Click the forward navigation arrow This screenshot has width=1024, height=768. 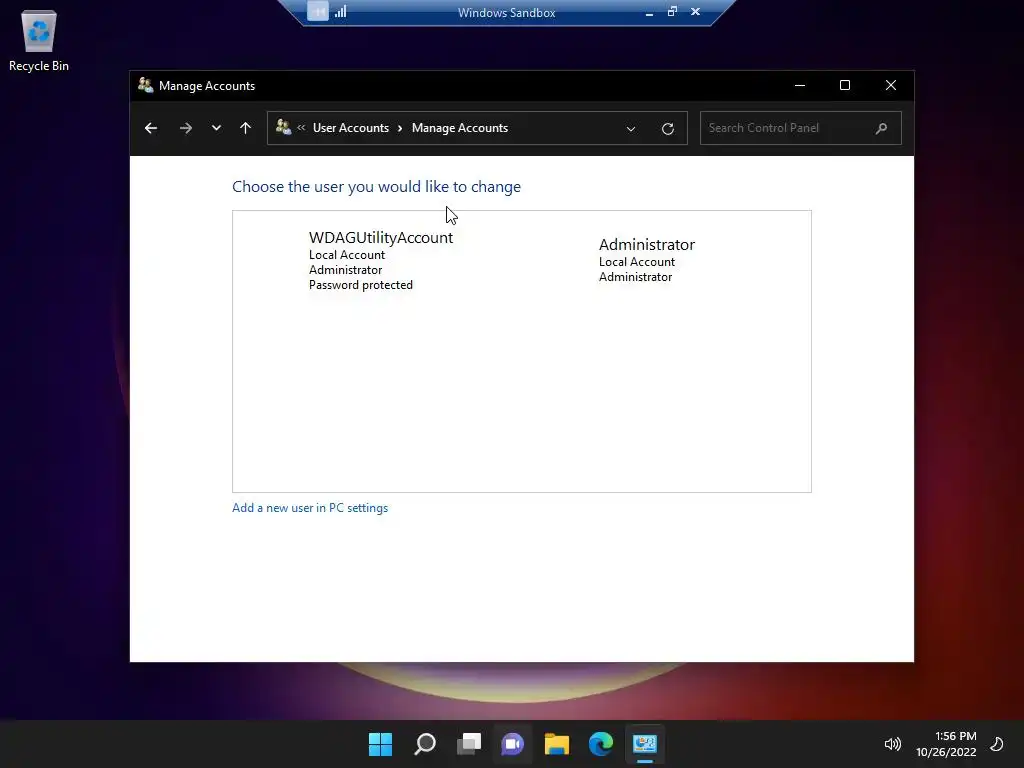pyautogui.click(x=185, y=128)
